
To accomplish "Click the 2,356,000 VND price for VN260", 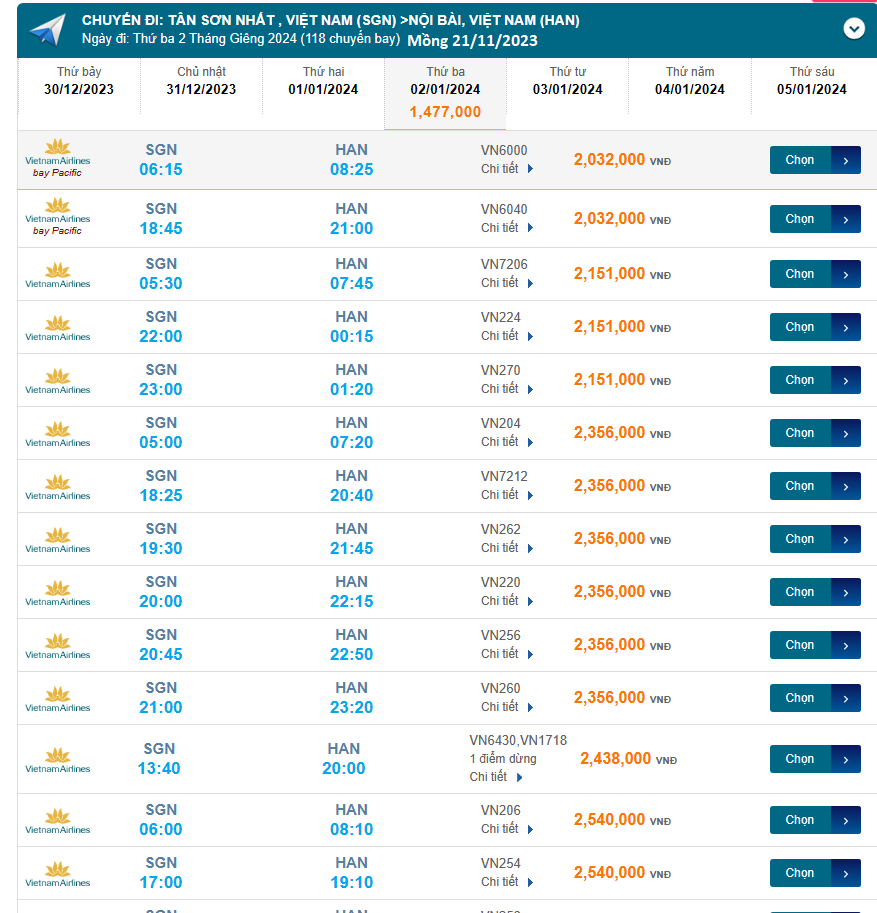I will tap(610, 698).
